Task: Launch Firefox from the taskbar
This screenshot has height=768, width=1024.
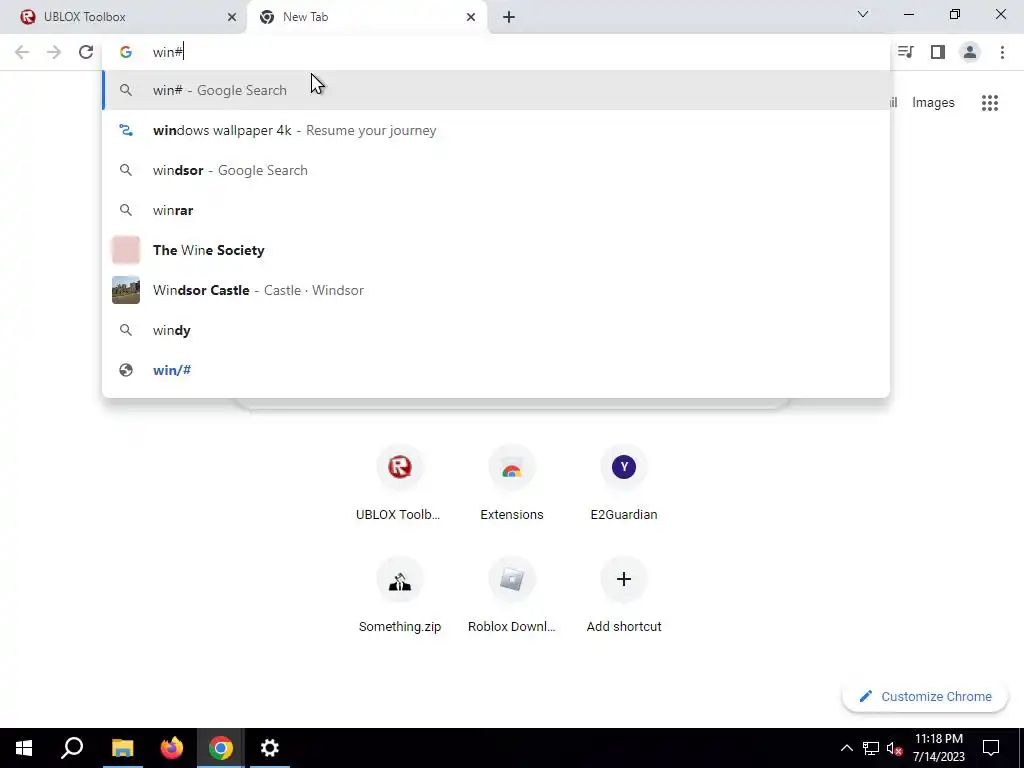Action: tap(172, 748)
